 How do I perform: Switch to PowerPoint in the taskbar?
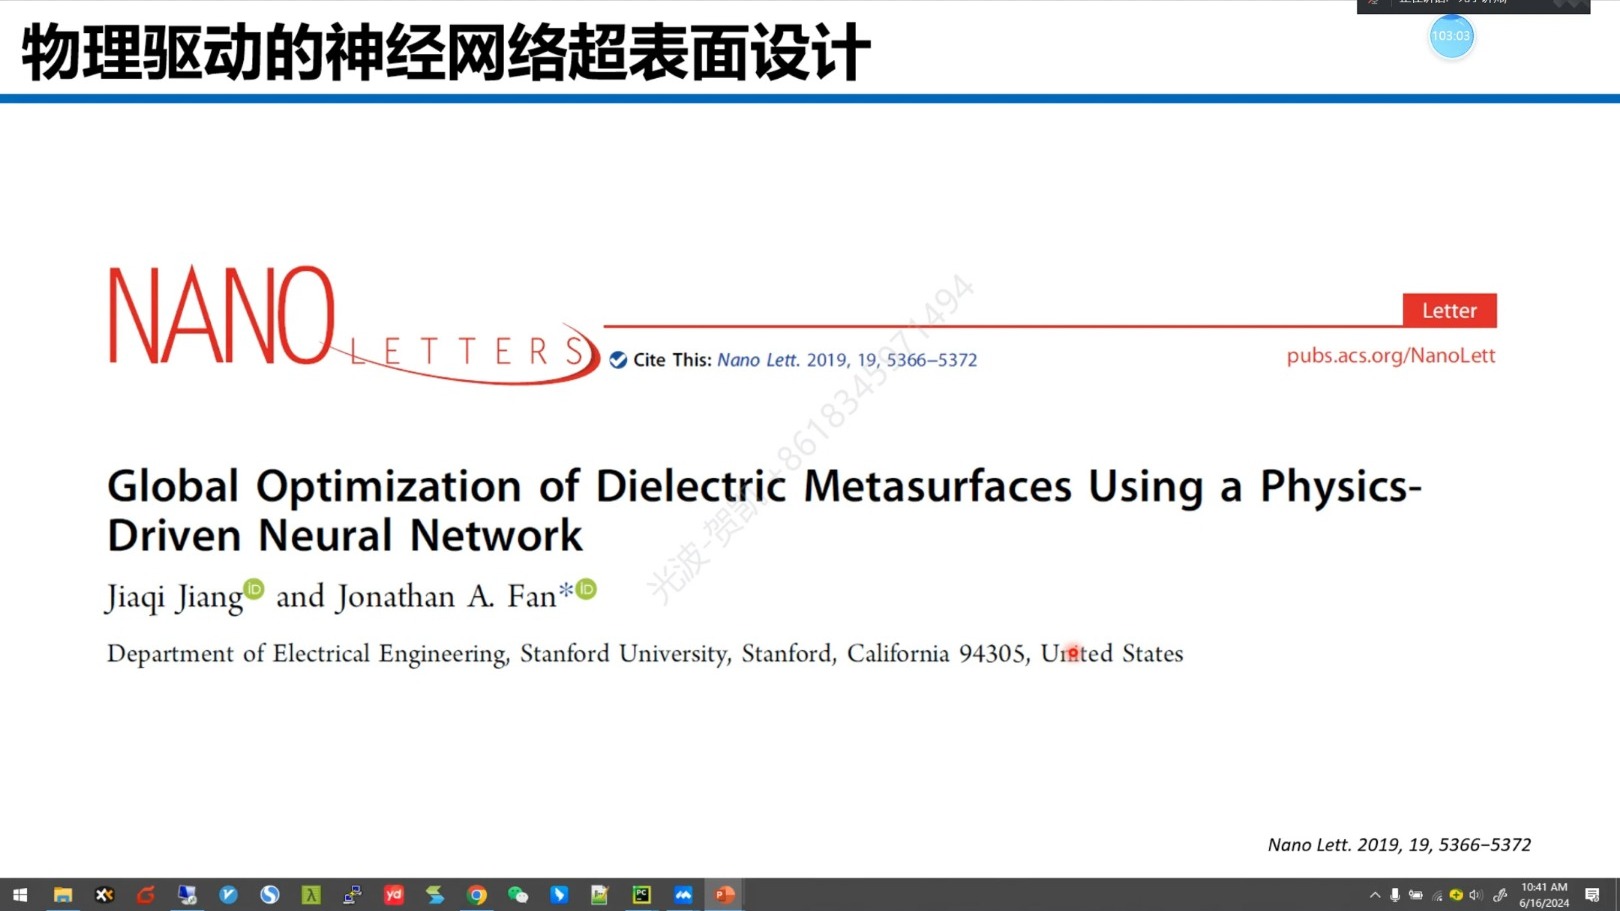click(x=725, y=895)
